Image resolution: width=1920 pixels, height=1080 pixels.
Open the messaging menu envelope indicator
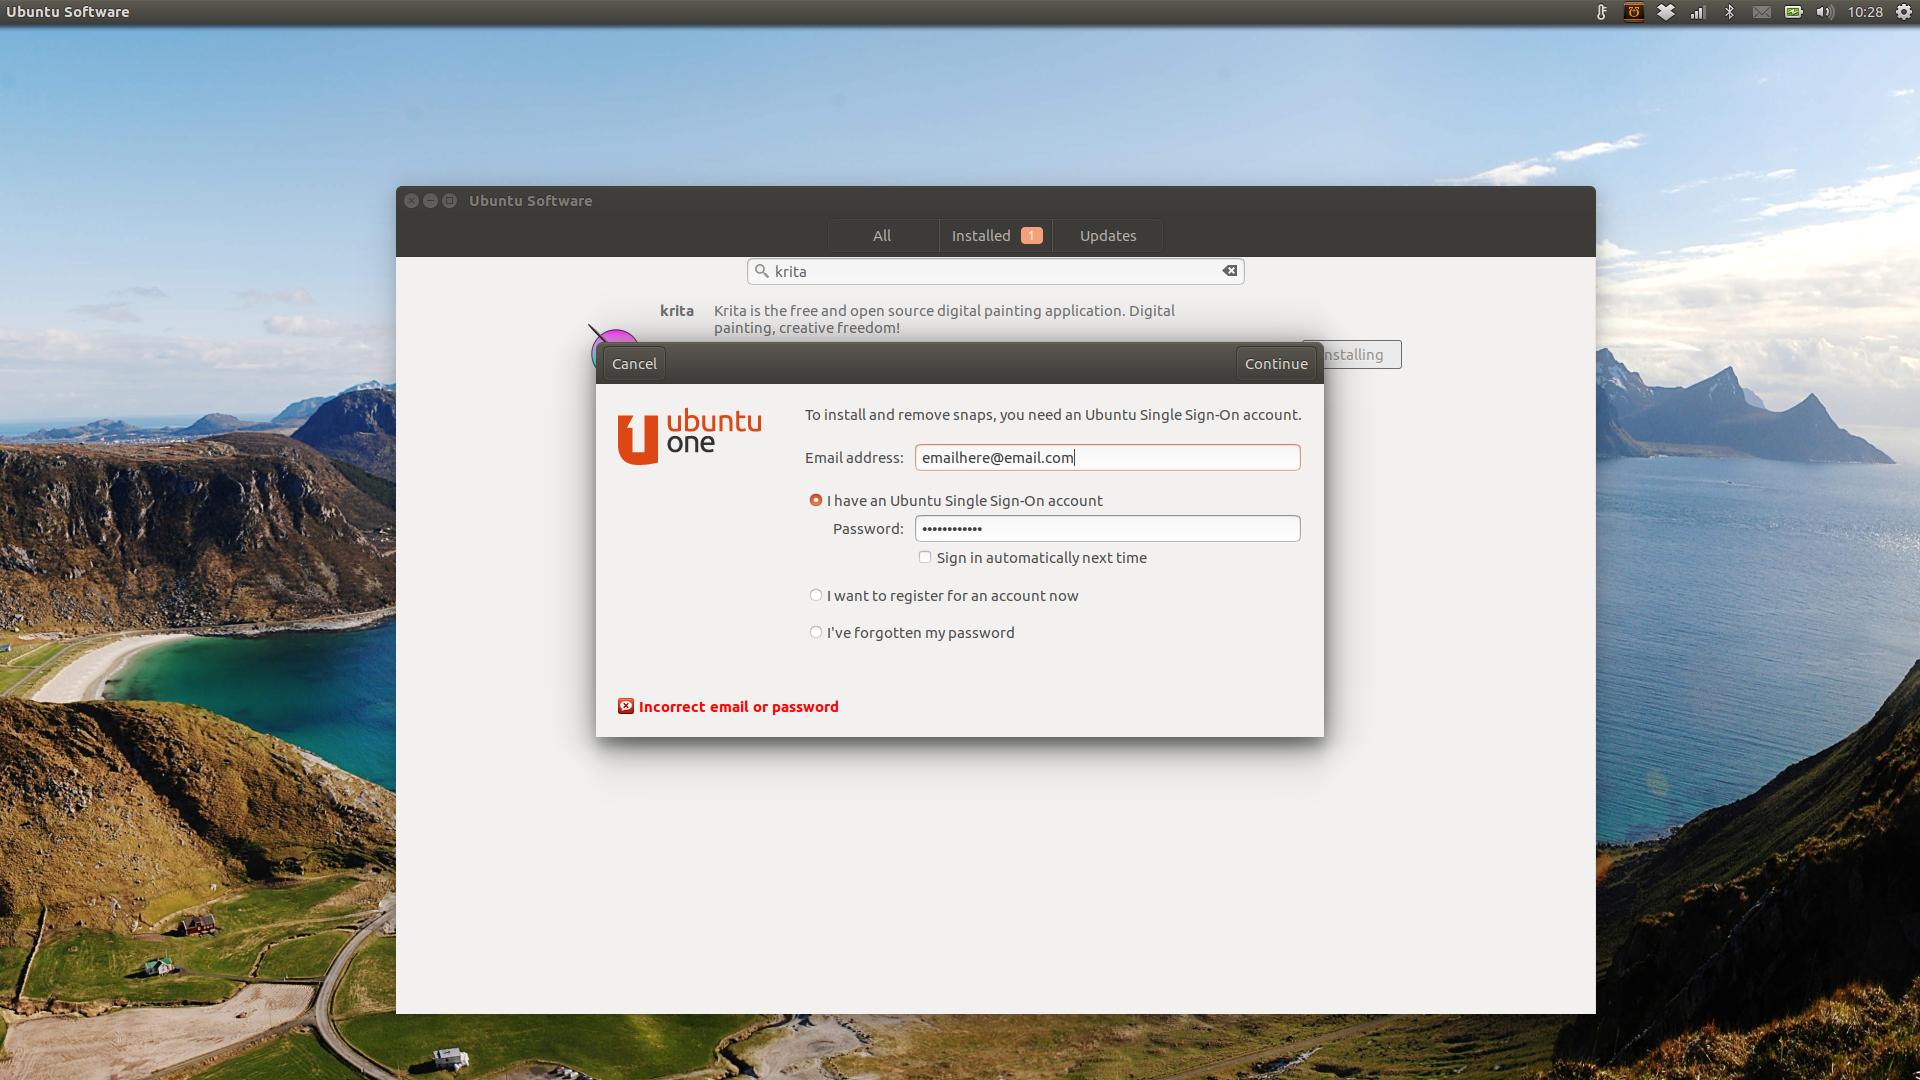pyautogui.click(x=1762, y=12)
